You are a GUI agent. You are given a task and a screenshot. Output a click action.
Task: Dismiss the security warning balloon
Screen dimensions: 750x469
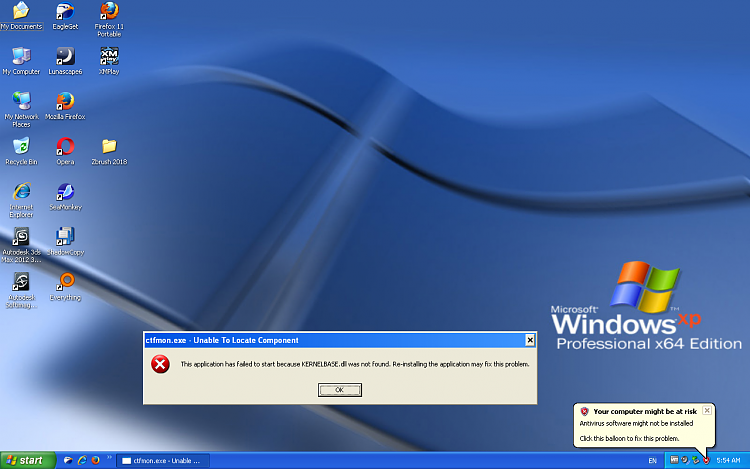click(x=706, y=410)
